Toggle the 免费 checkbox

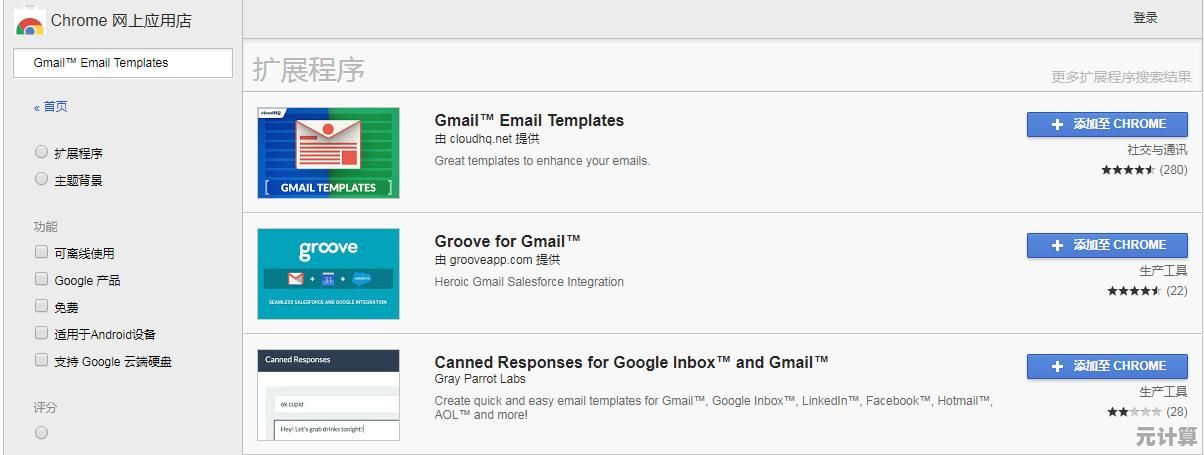pyautogui.click(x=41, y=306)
